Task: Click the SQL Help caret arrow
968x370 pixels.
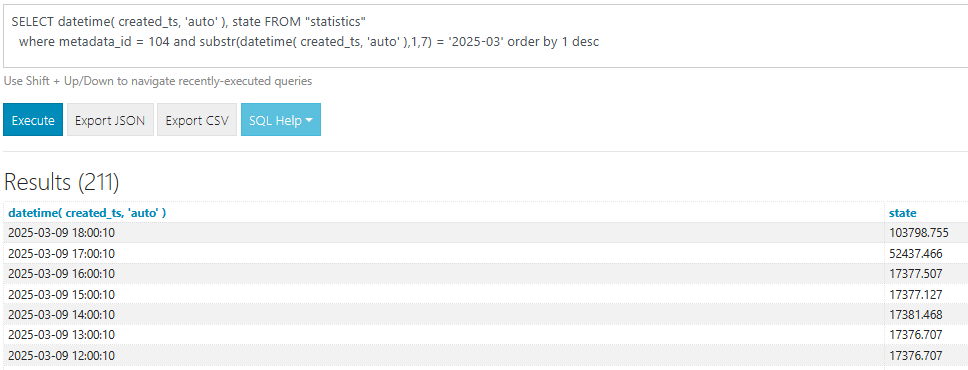Action: 308,120
